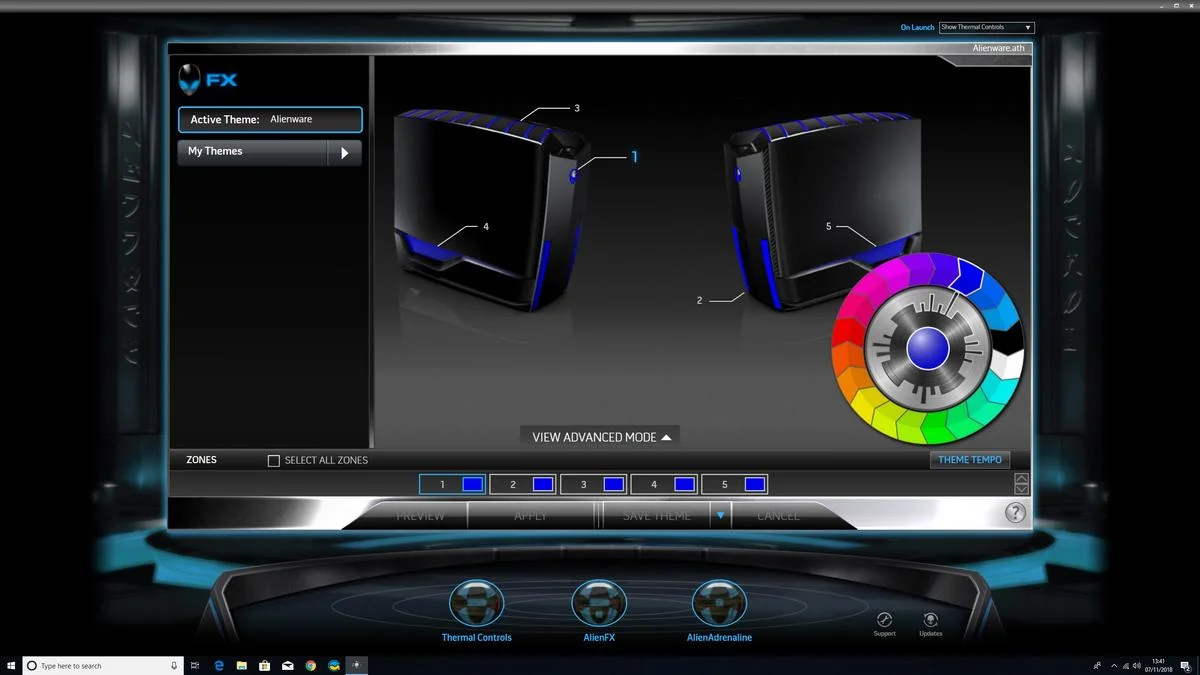Open the Thermal Controls module

point(477,603)
